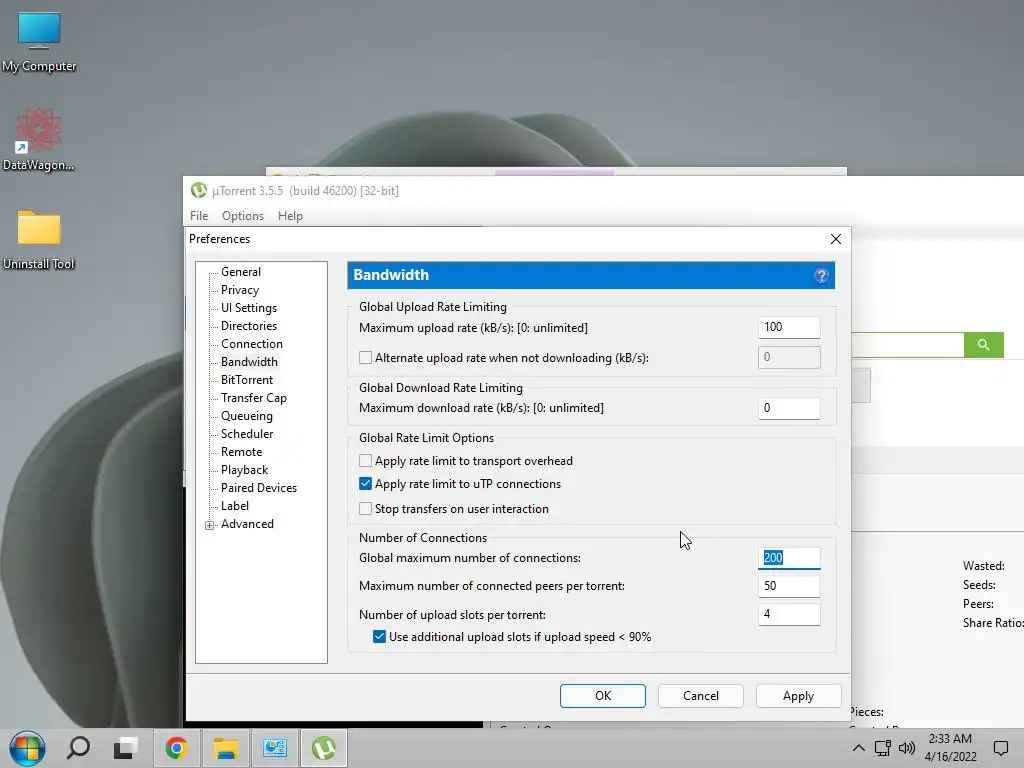Viewport: 1024px width, 768px height.
Task: Click the Maximum download rate field
Action: [x=789, y=408]
